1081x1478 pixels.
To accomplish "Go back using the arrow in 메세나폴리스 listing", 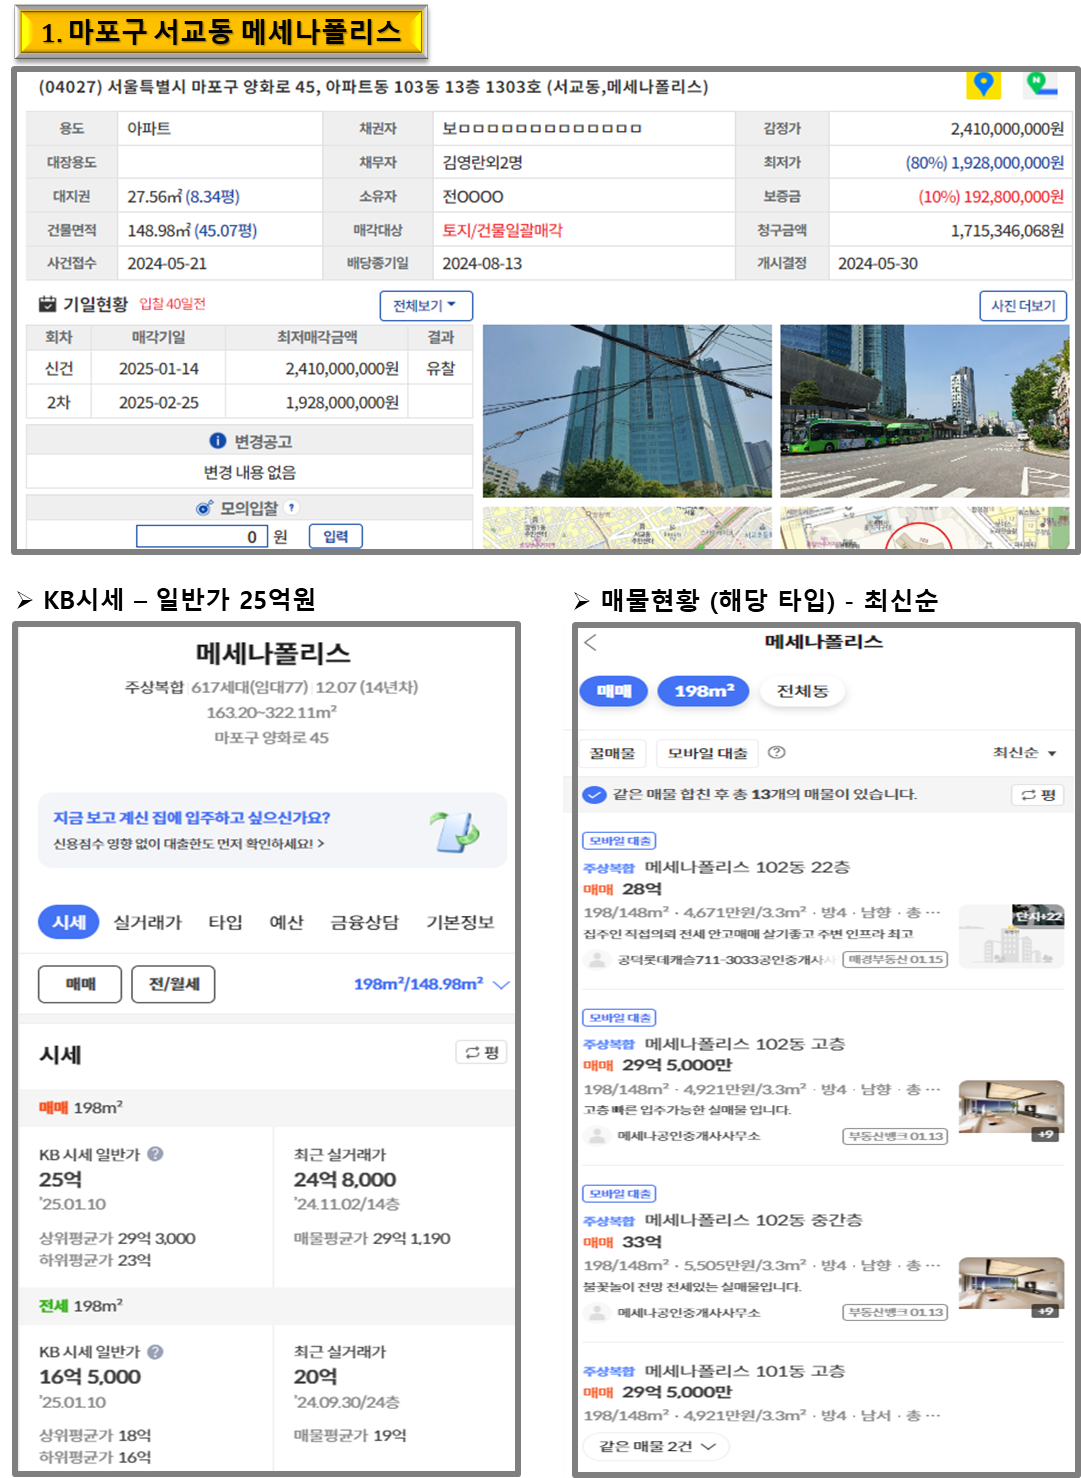I will tap(590, 642).
